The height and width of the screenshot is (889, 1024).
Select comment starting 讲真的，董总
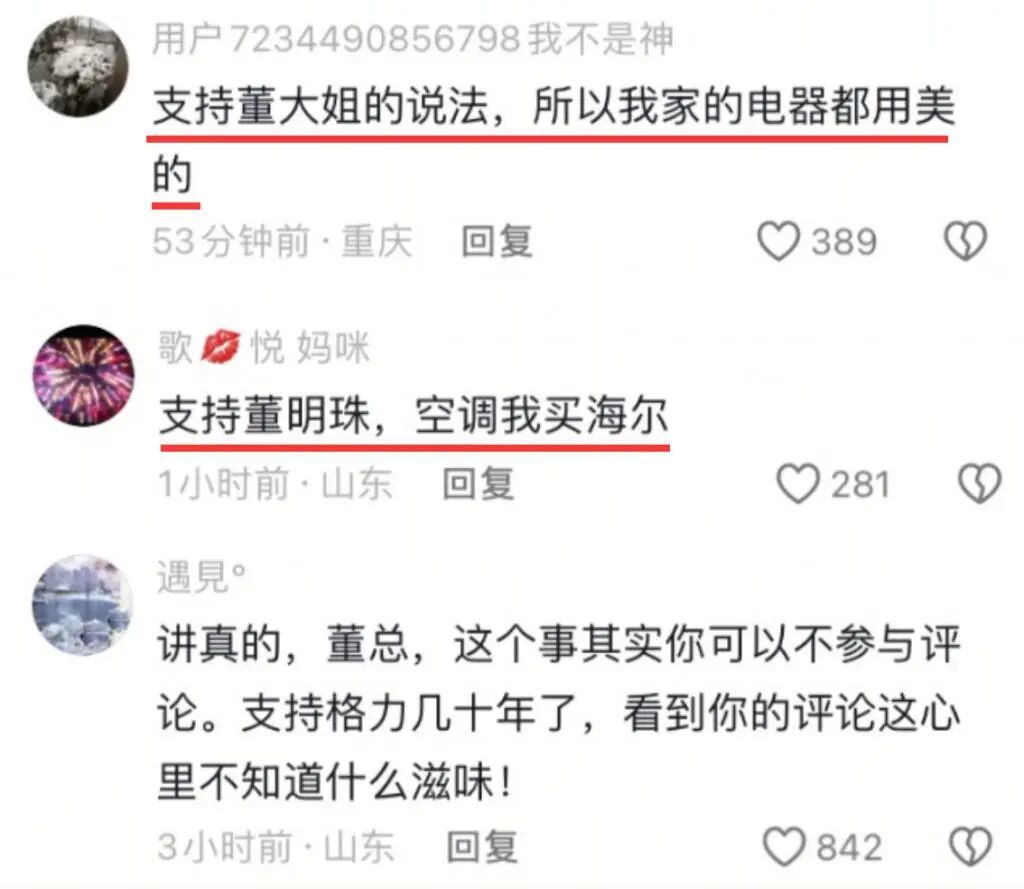559,713
